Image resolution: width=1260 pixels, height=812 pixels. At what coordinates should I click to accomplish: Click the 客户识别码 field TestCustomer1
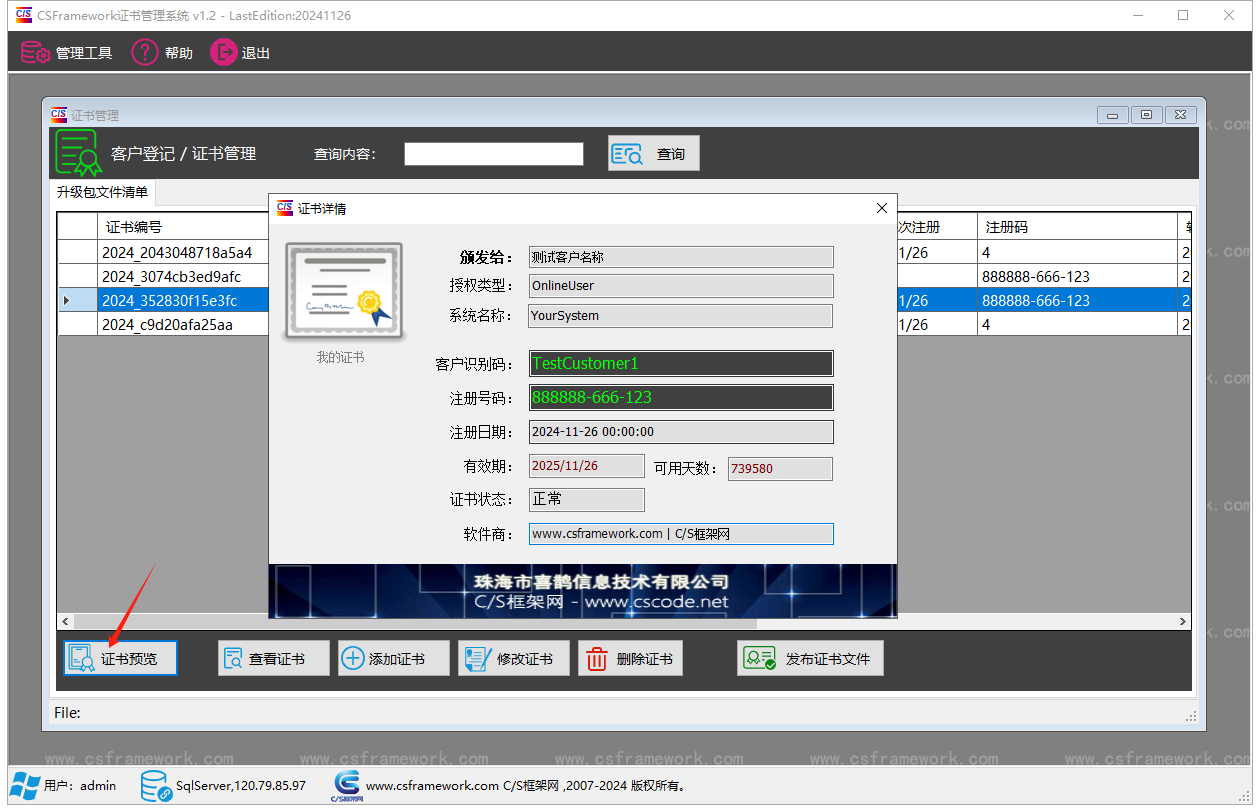tap(681, 364)
